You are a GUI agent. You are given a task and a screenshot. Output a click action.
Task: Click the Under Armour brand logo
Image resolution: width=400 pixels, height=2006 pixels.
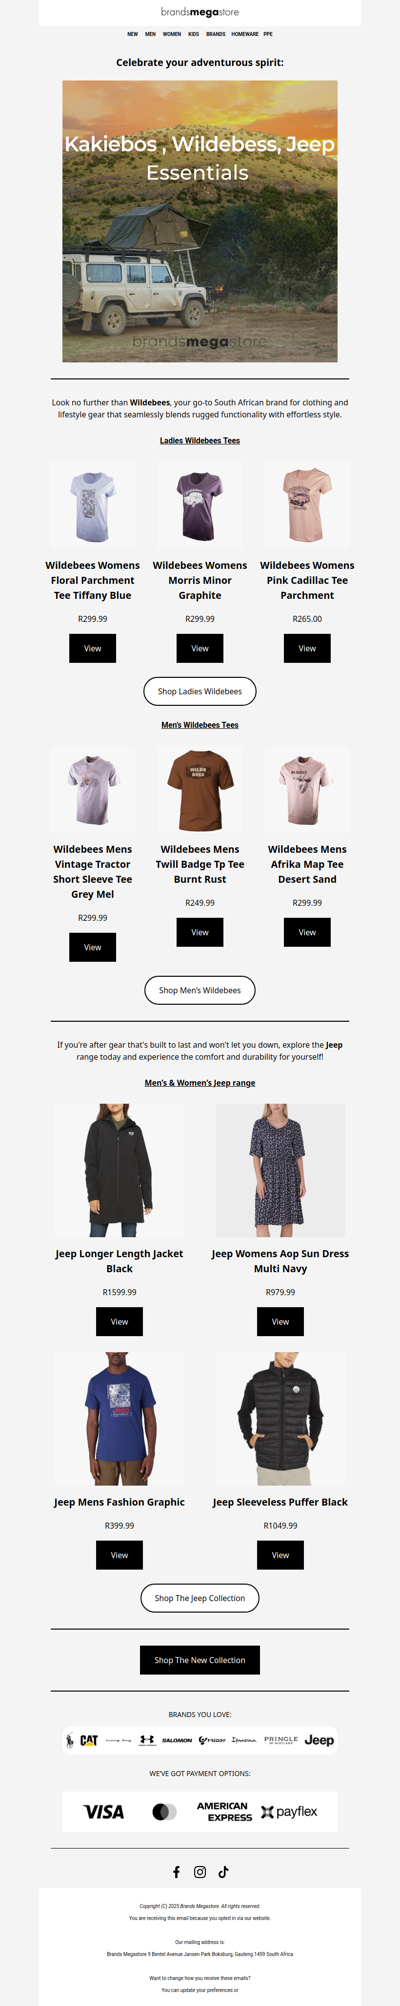point(147,1740)
